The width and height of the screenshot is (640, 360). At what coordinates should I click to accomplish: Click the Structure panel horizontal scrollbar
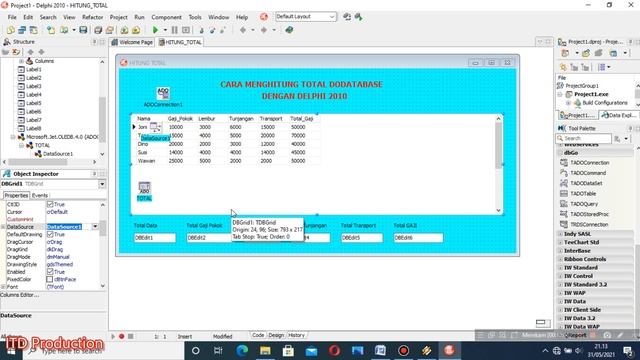38,162
